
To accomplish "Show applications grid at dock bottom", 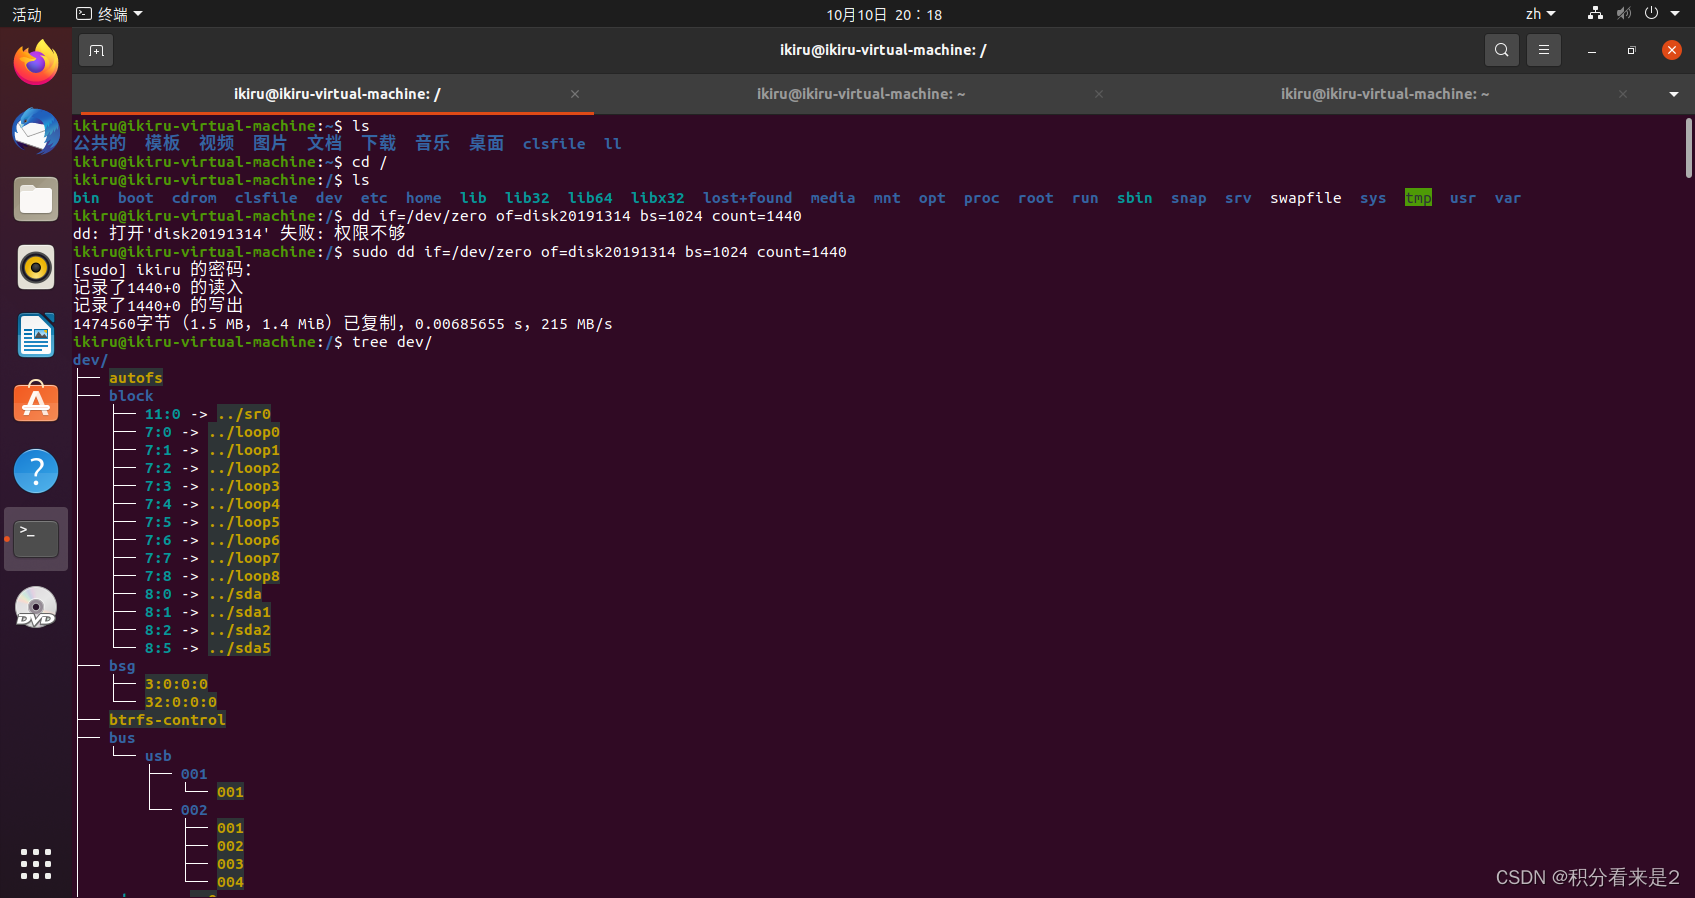I will click(x=36, y=863).
